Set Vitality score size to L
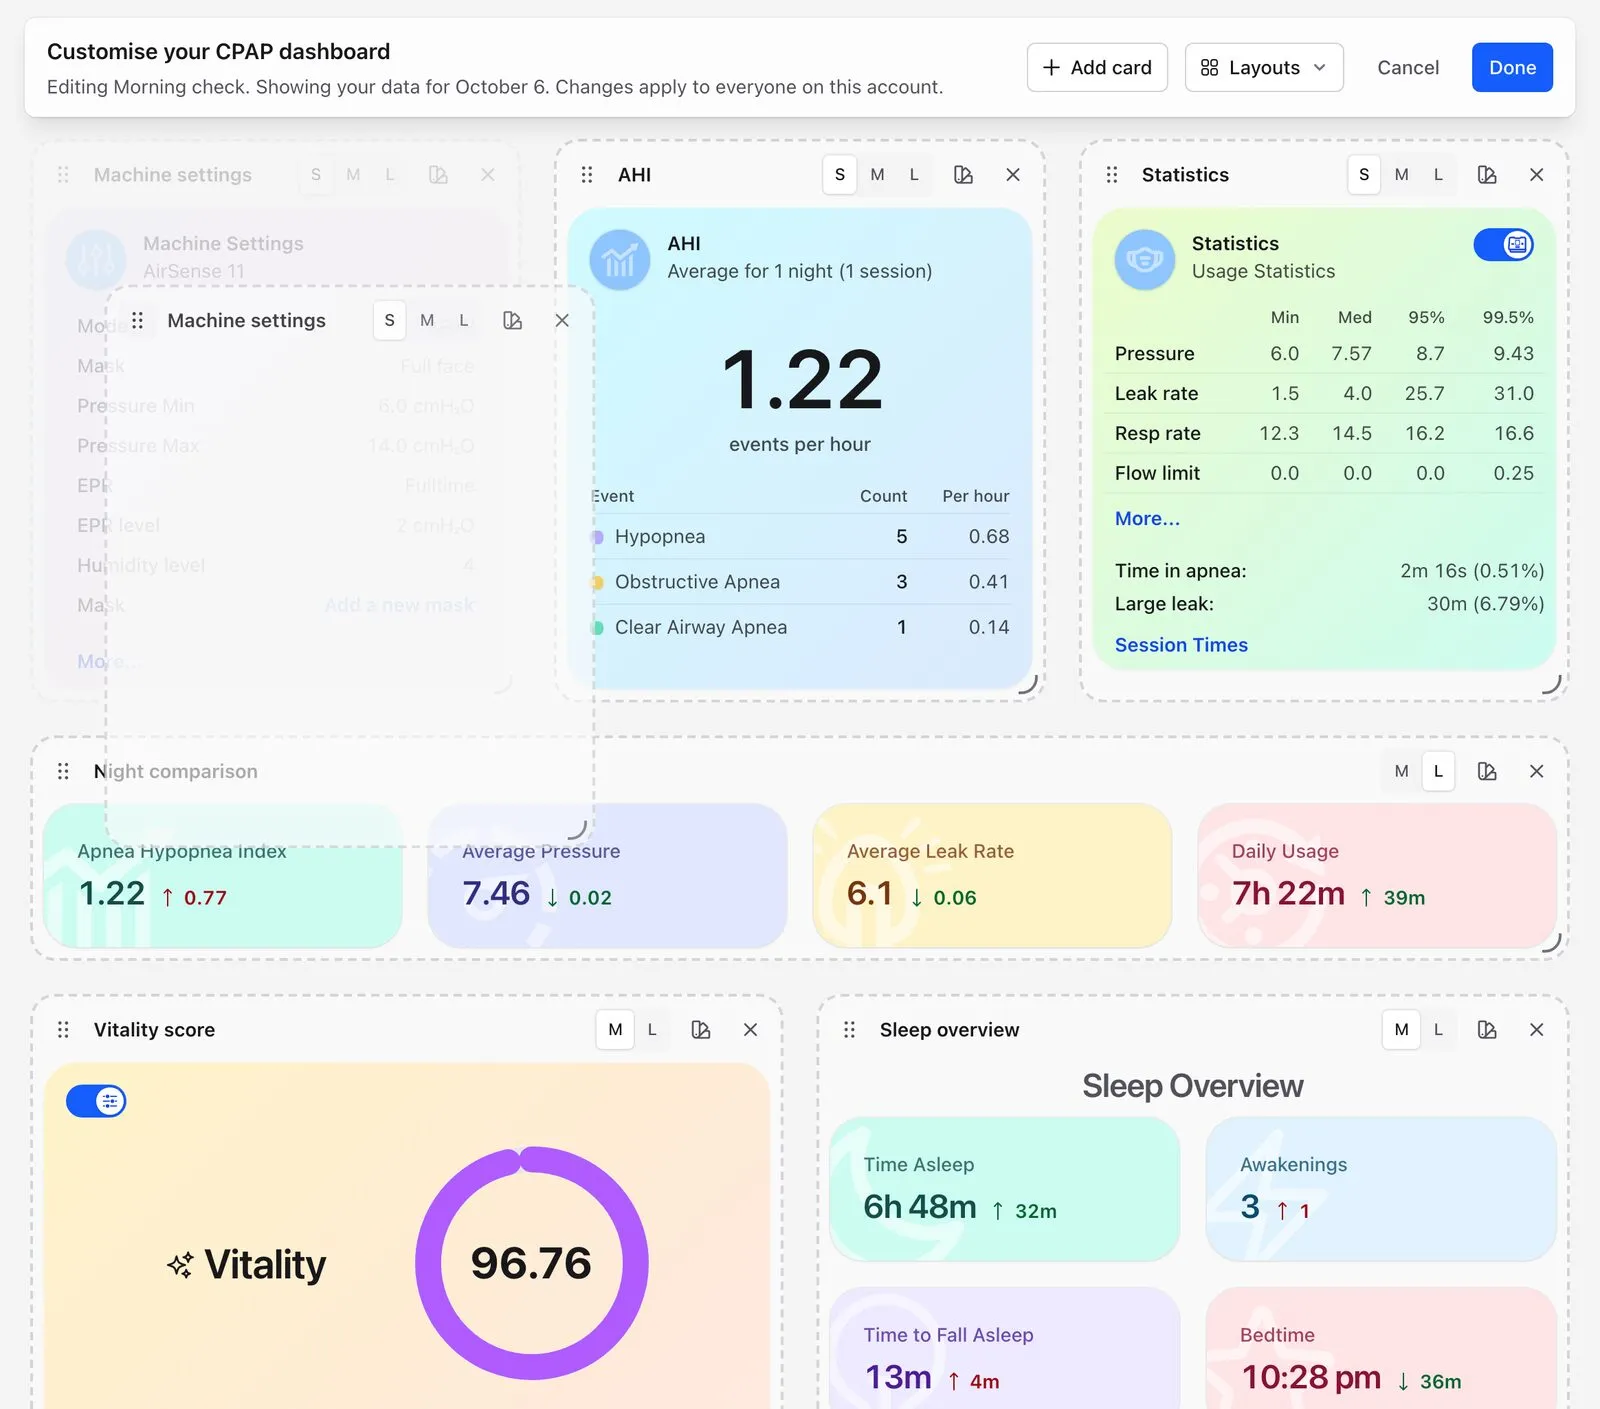 pyautogui.click(x=652, y=1029)
